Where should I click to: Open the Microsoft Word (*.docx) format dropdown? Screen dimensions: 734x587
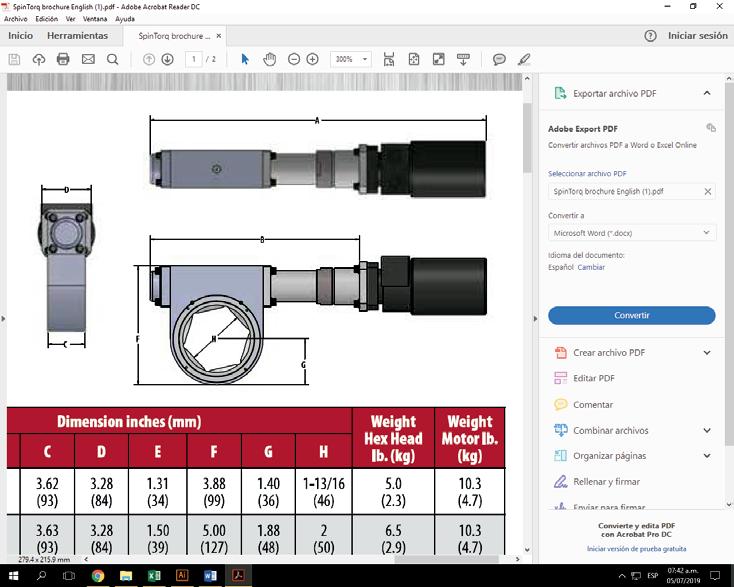631,233
